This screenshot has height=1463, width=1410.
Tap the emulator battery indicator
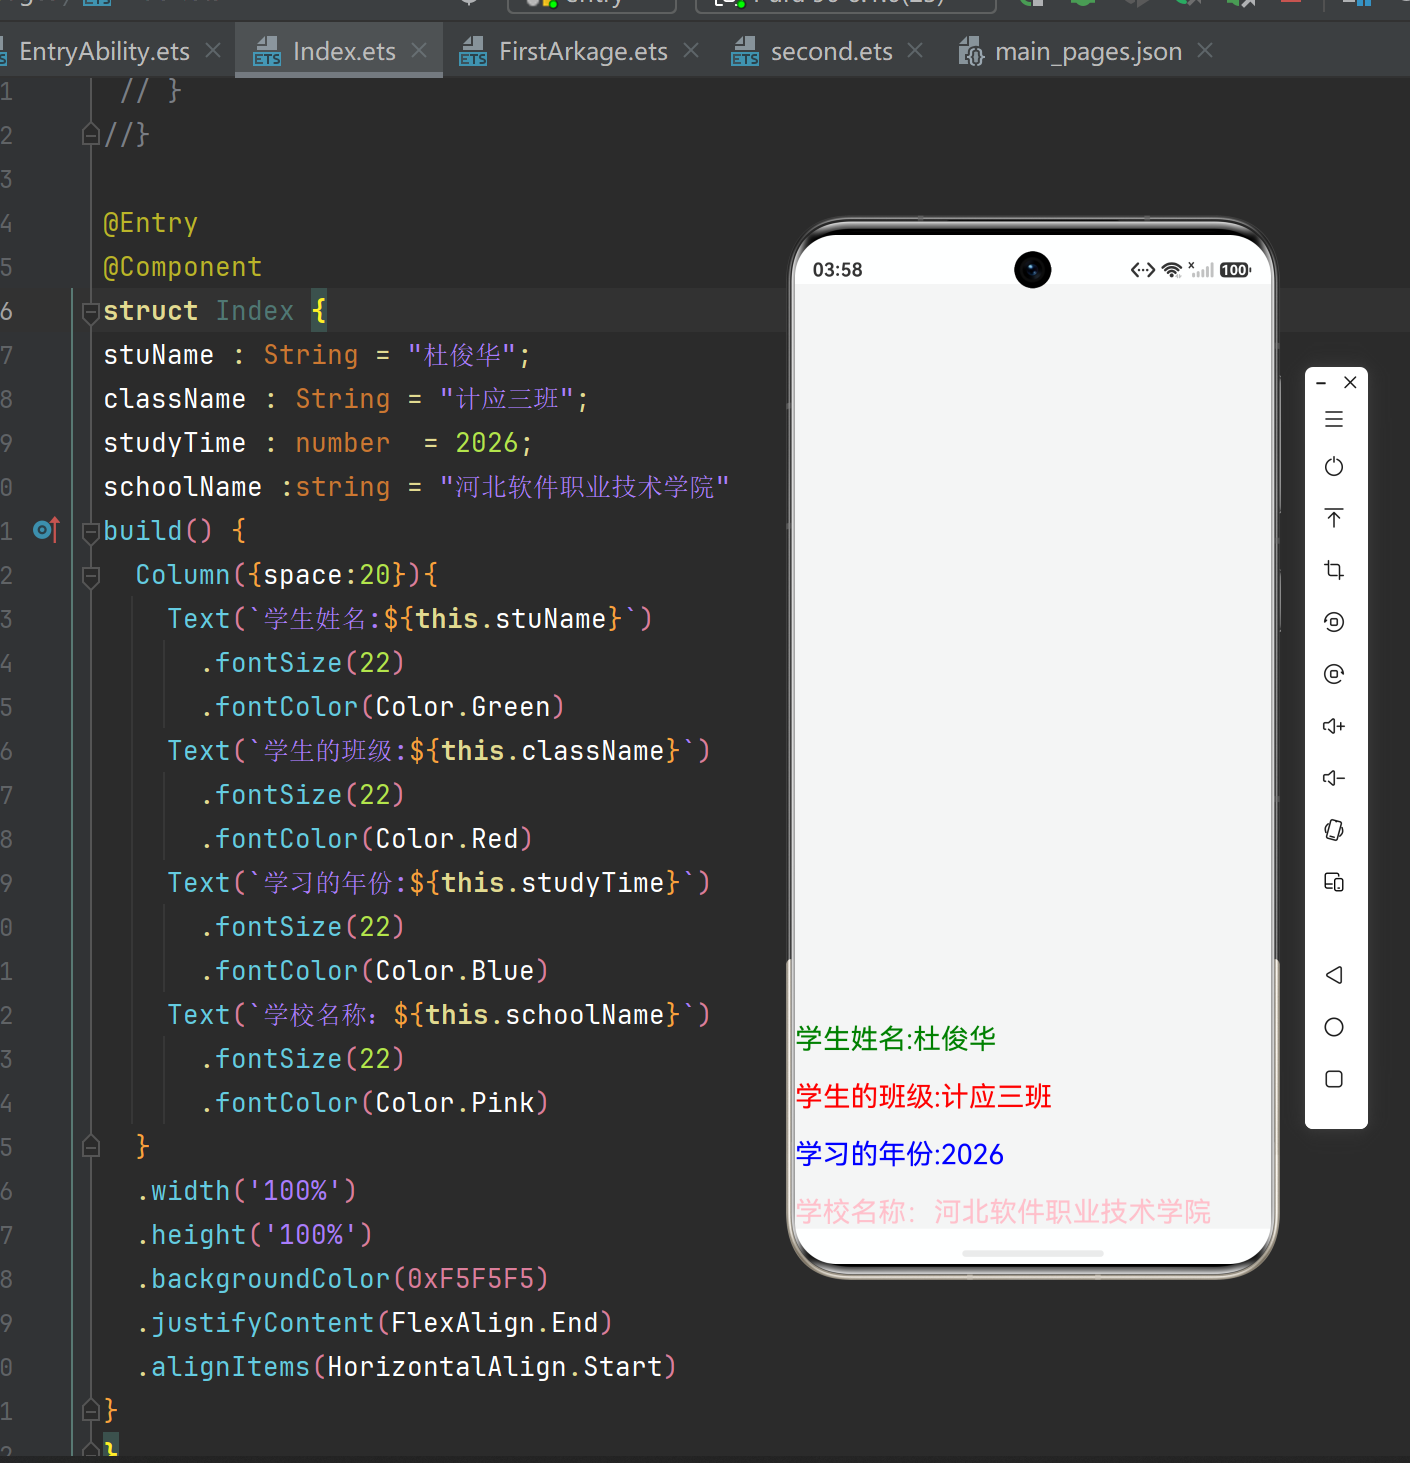click(x=1235, y=270)
